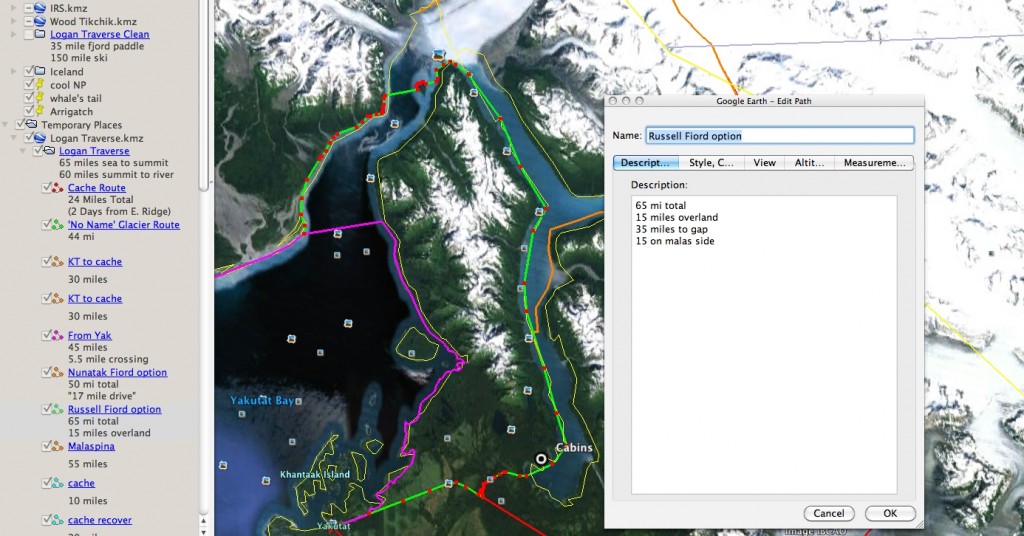Uncheck the Arrigatch placemark checkbox
Image resolution: width=1024 pixels, height=536 pixels.
(x=27, y=111)
